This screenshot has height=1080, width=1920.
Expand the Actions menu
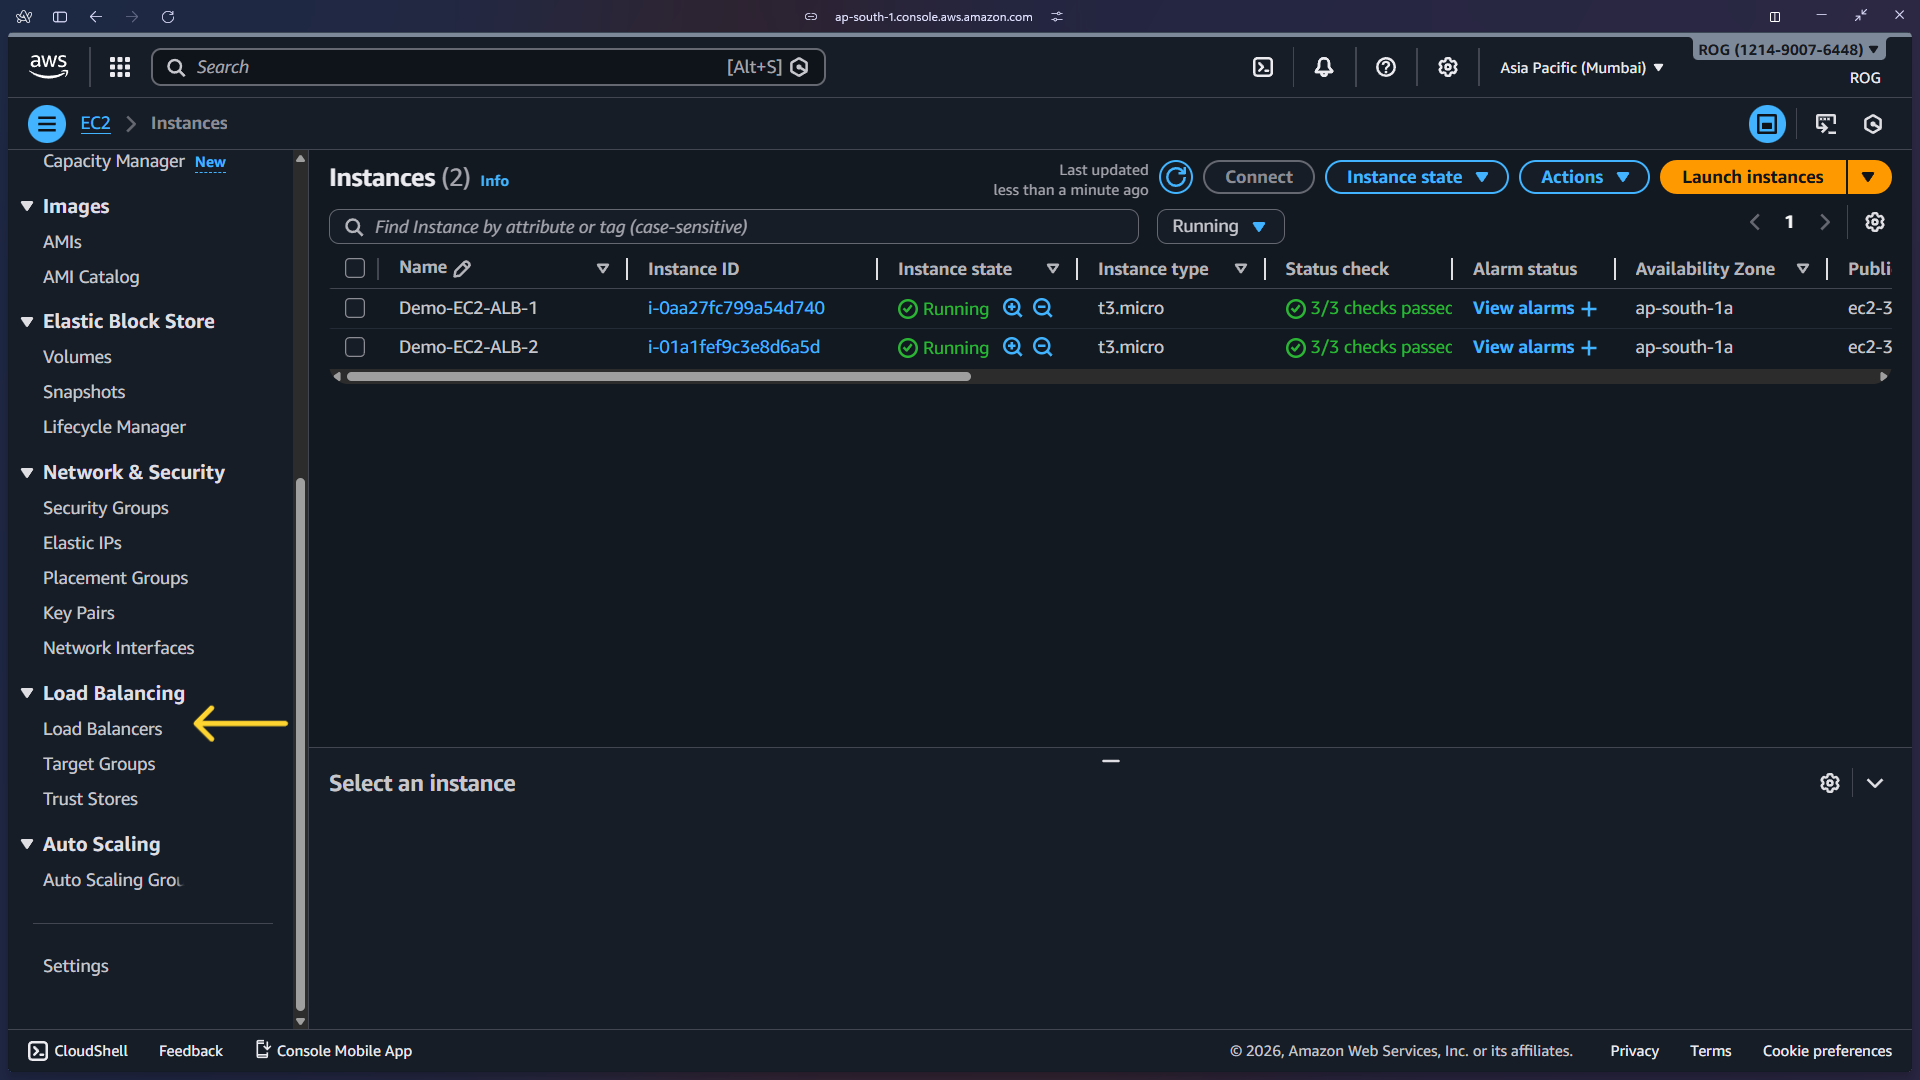coord(1583,177)
